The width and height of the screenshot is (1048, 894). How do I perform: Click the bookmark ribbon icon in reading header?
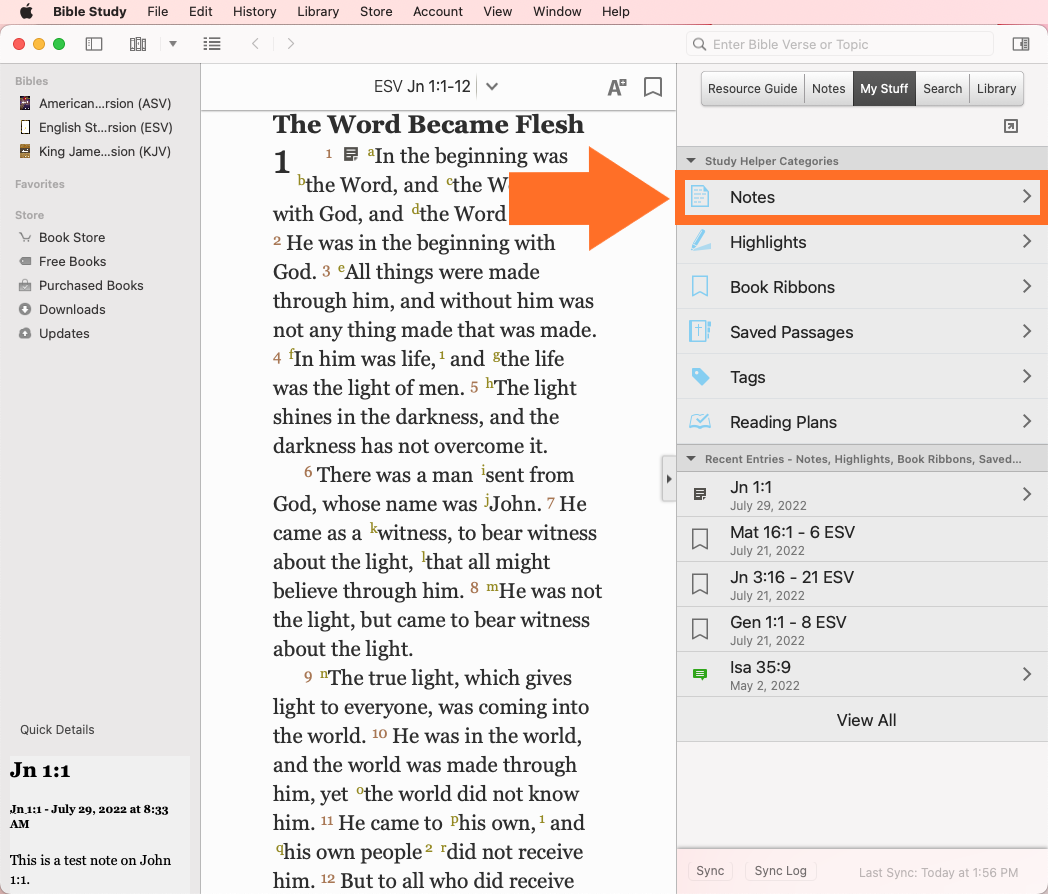[653, 87]
